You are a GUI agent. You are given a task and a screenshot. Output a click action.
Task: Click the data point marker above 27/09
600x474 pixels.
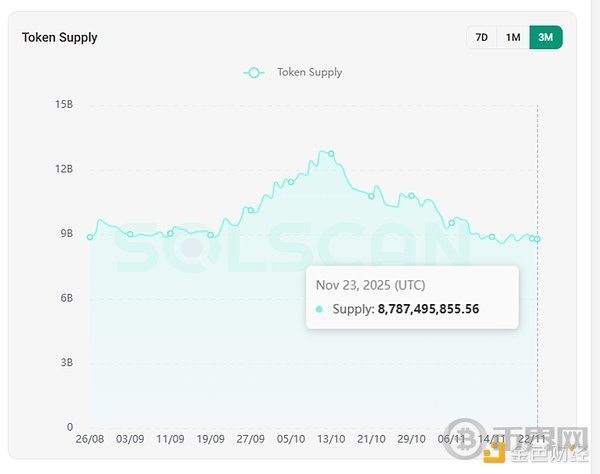click(x=251, y=210)
